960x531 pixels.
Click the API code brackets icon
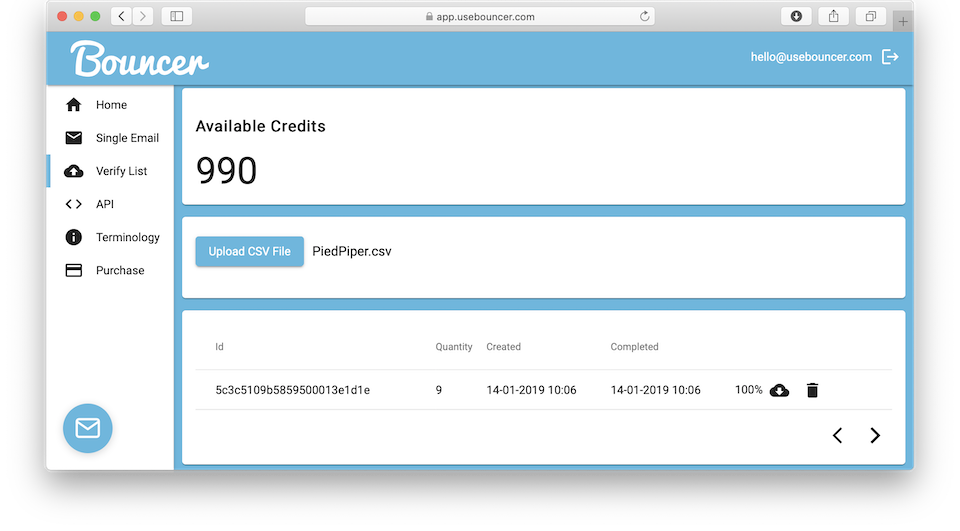(x=73, y=204)
